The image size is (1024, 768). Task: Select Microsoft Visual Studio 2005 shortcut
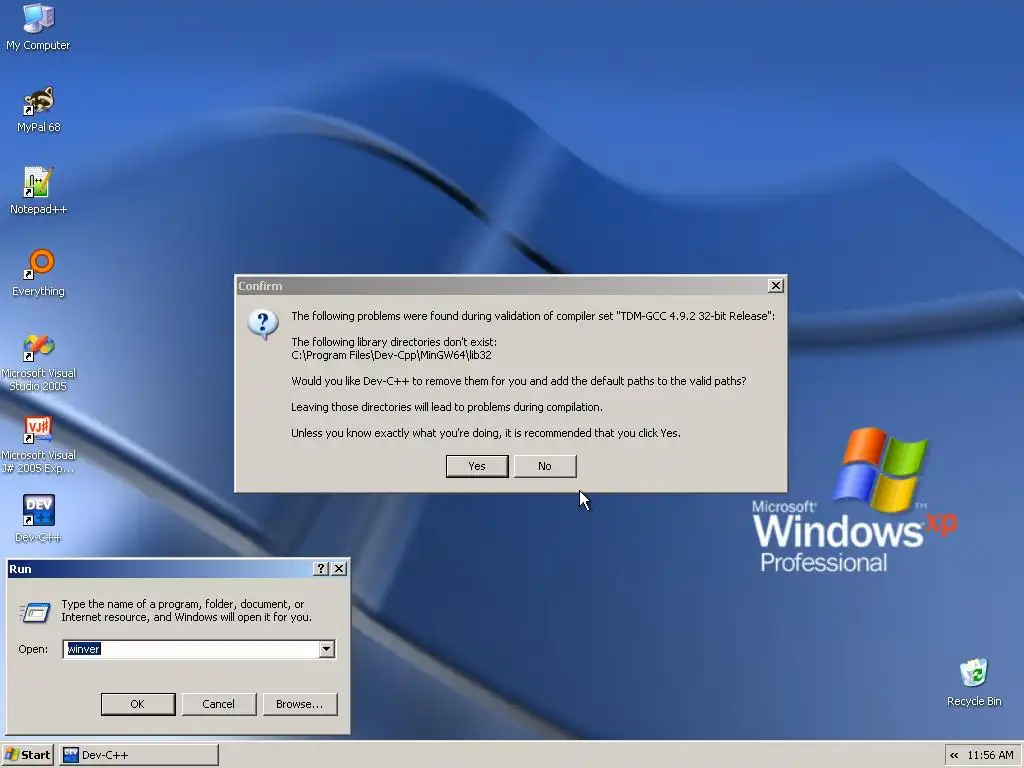pyautogui.click(x=39, y=362)
